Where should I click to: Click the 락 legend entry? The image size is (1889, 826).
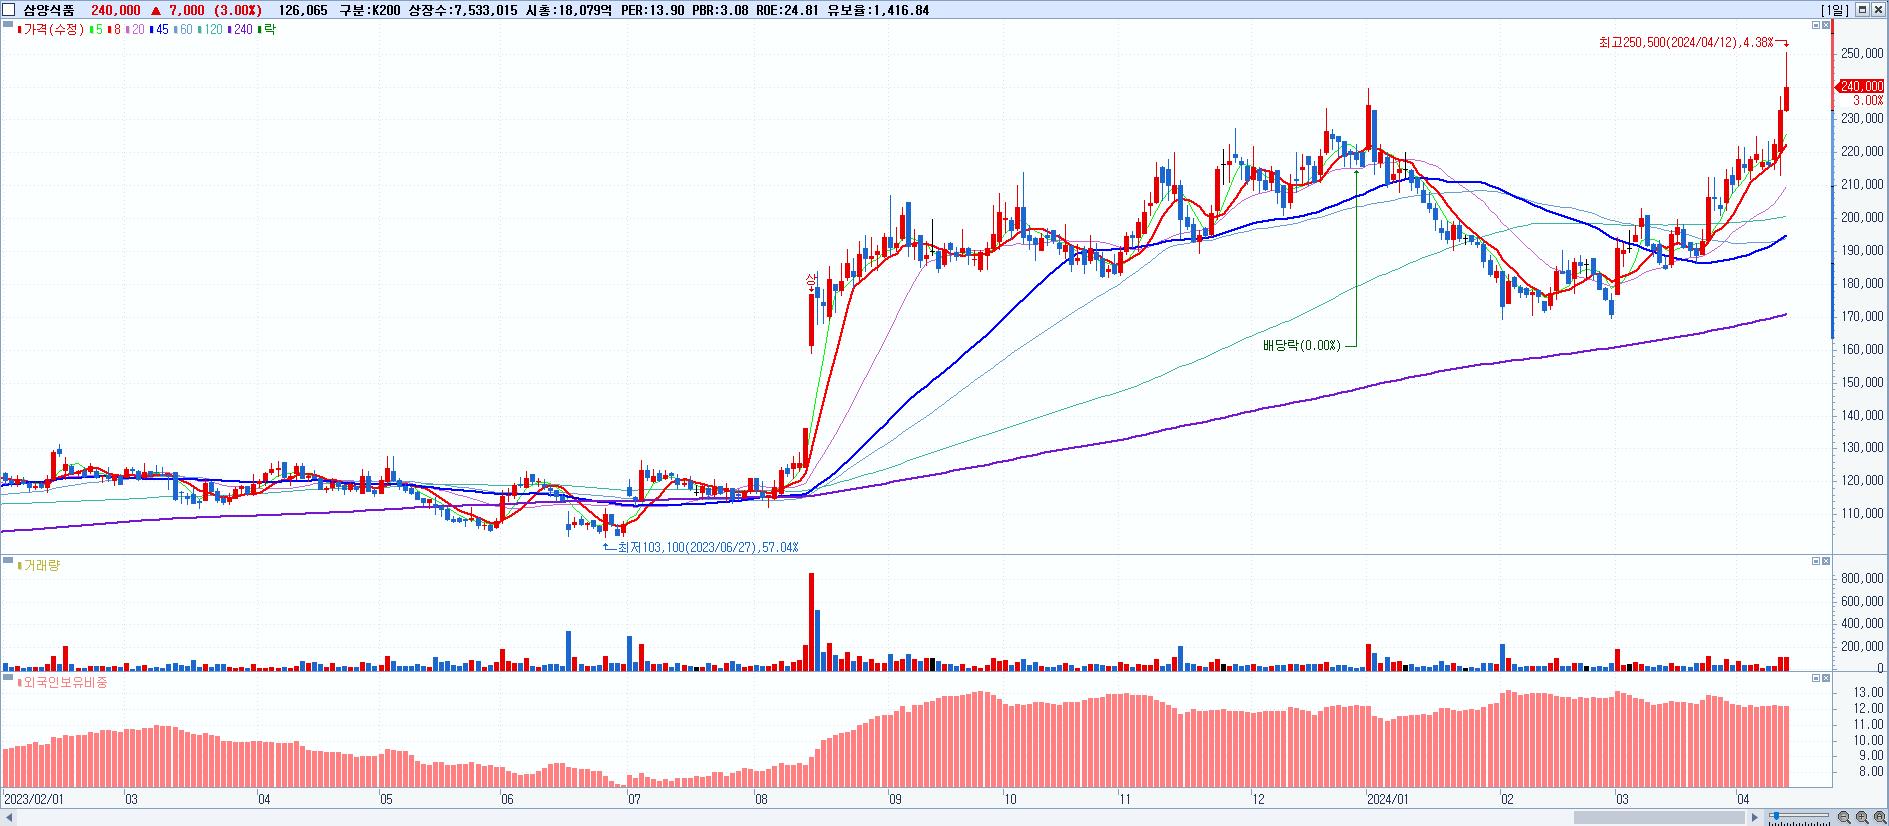point(267,30)
